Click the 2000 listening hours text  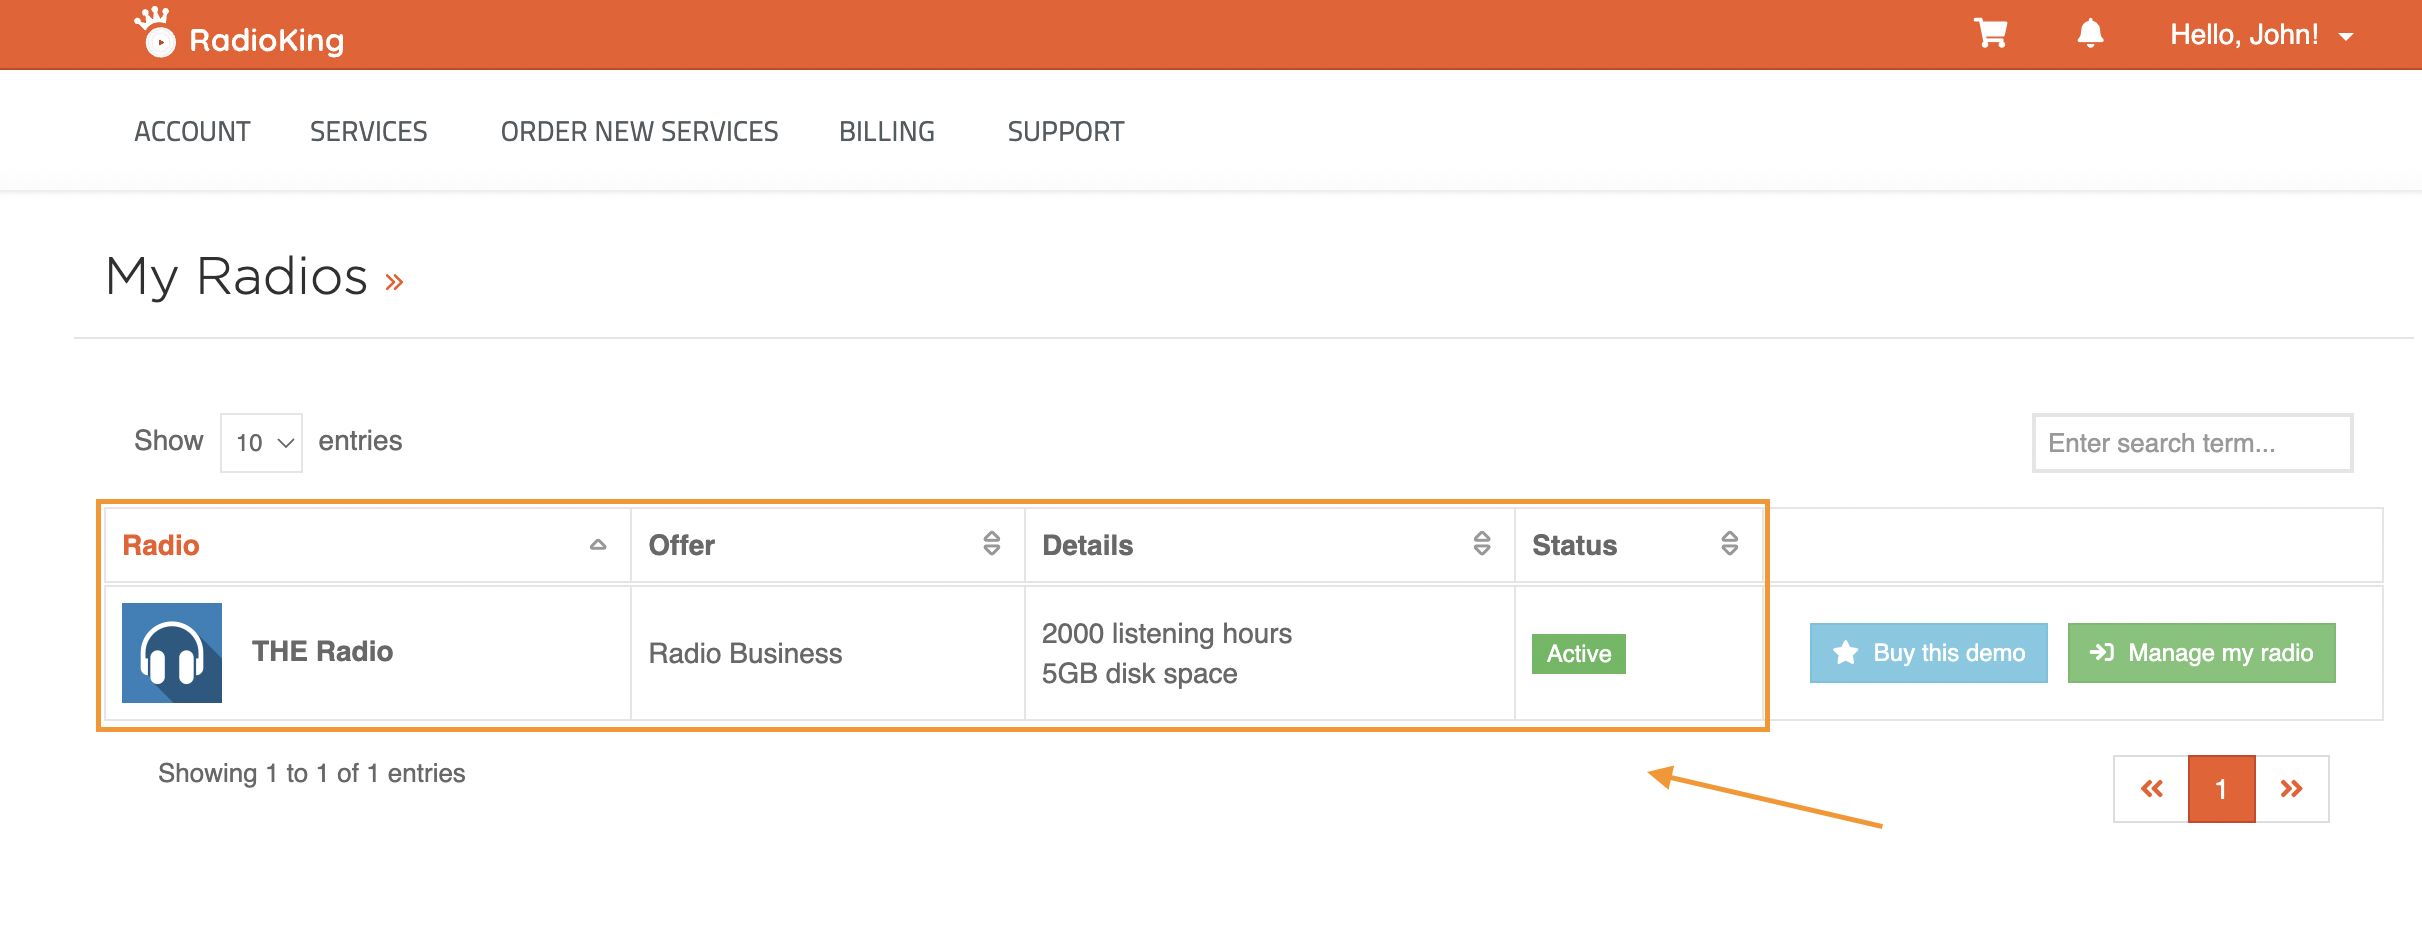(1167, 634)
